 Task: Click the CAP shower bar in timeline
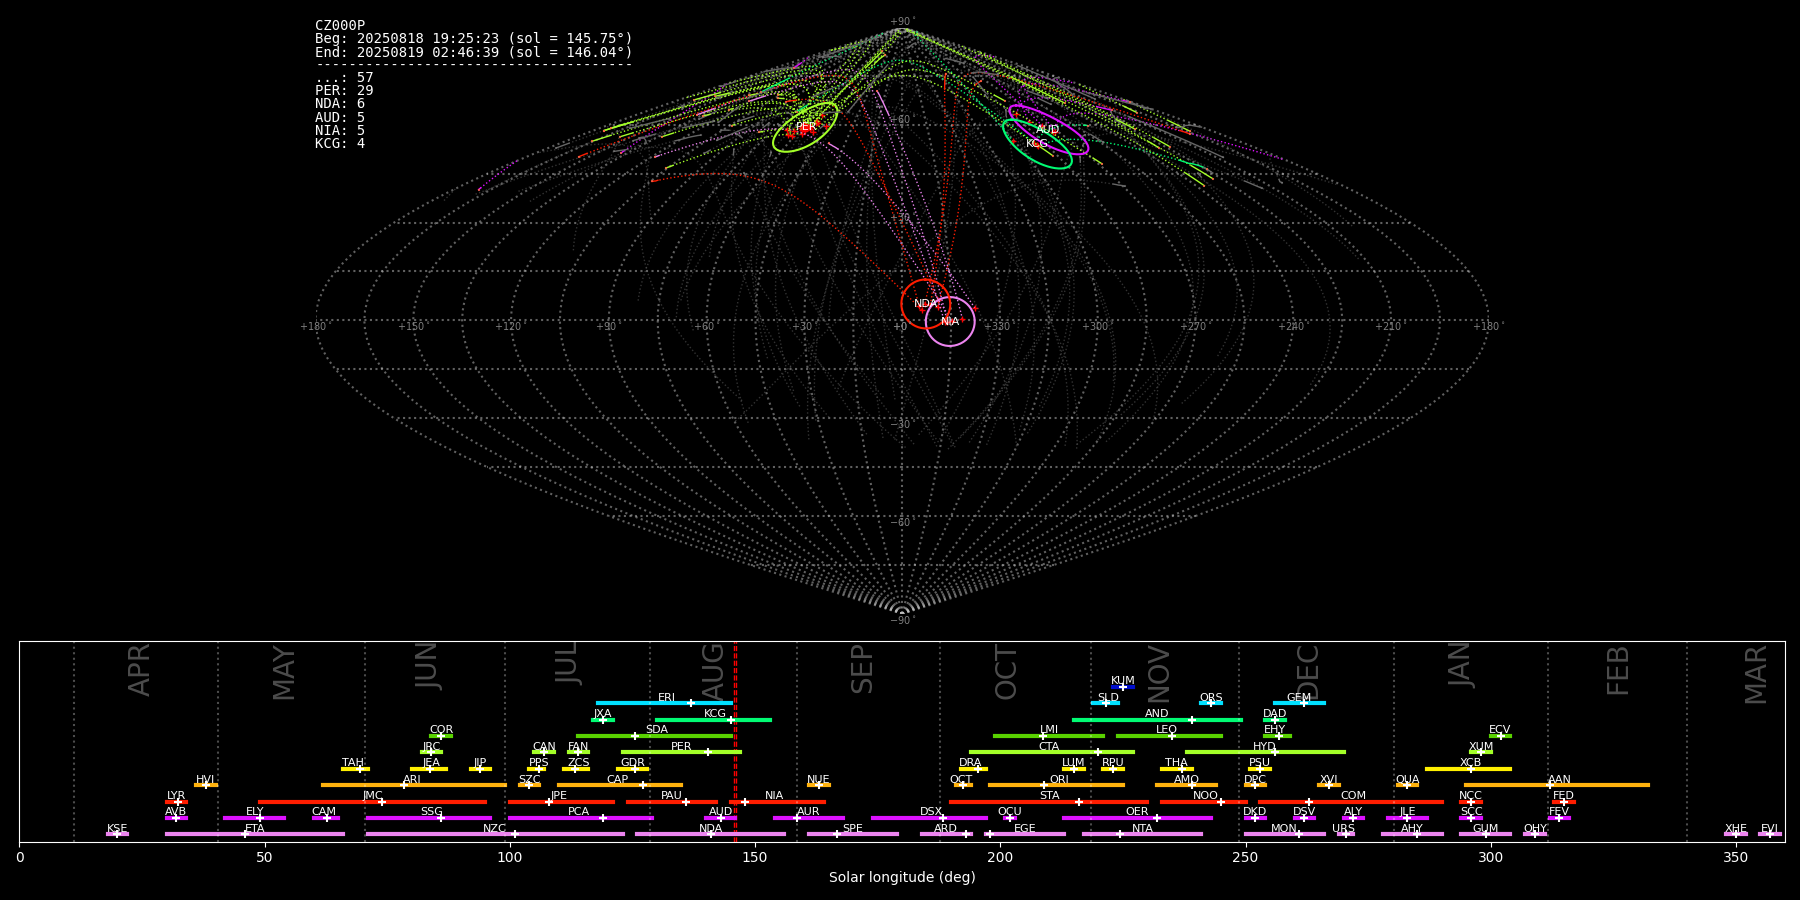pos(620,785)
